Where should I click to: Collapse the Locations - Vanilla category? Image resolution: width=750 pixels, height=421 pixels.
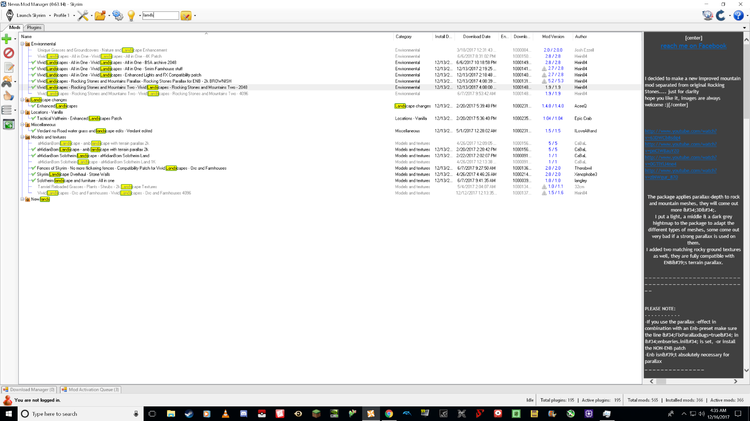[22, 112]
